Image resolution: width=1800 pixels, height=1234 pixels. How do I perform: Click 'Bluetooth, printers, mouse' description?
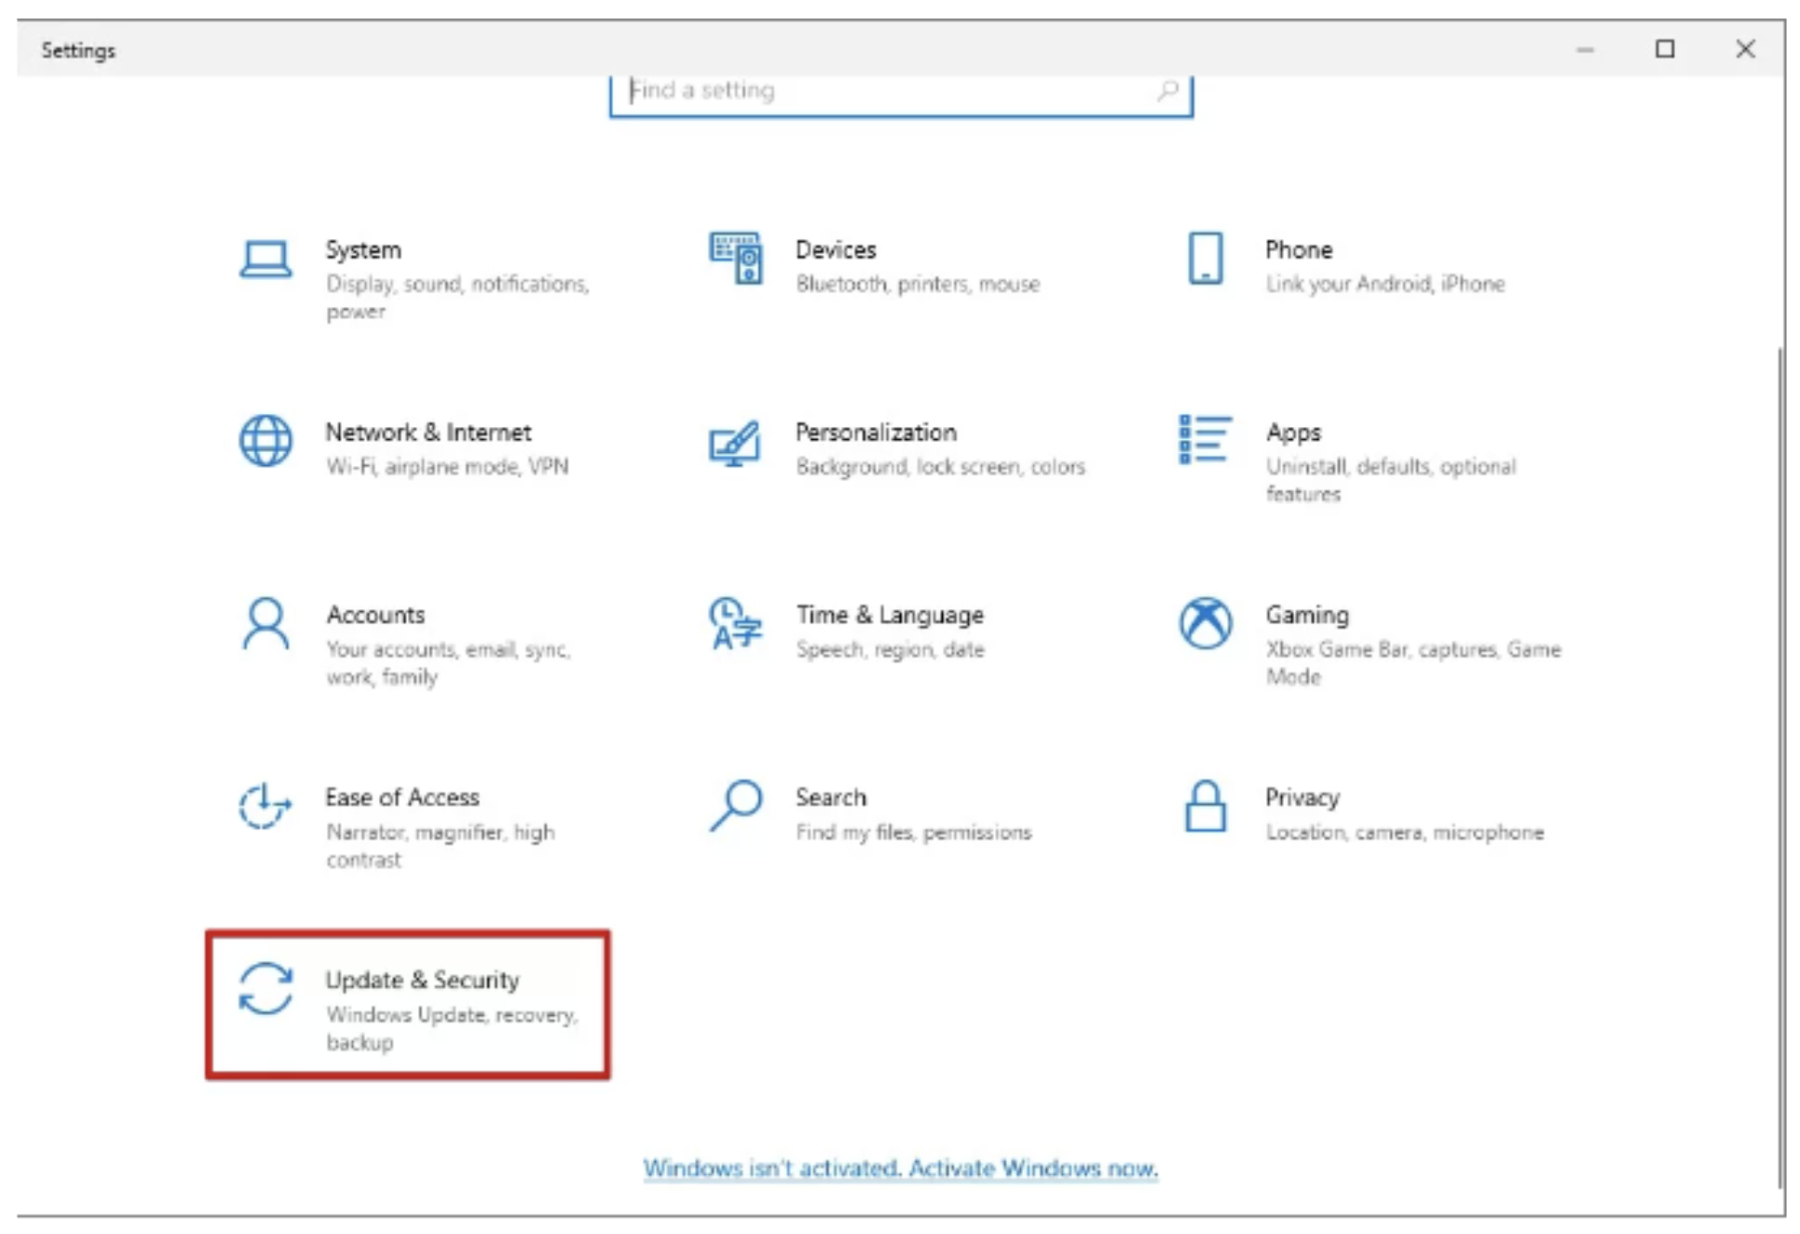point(918,285)
